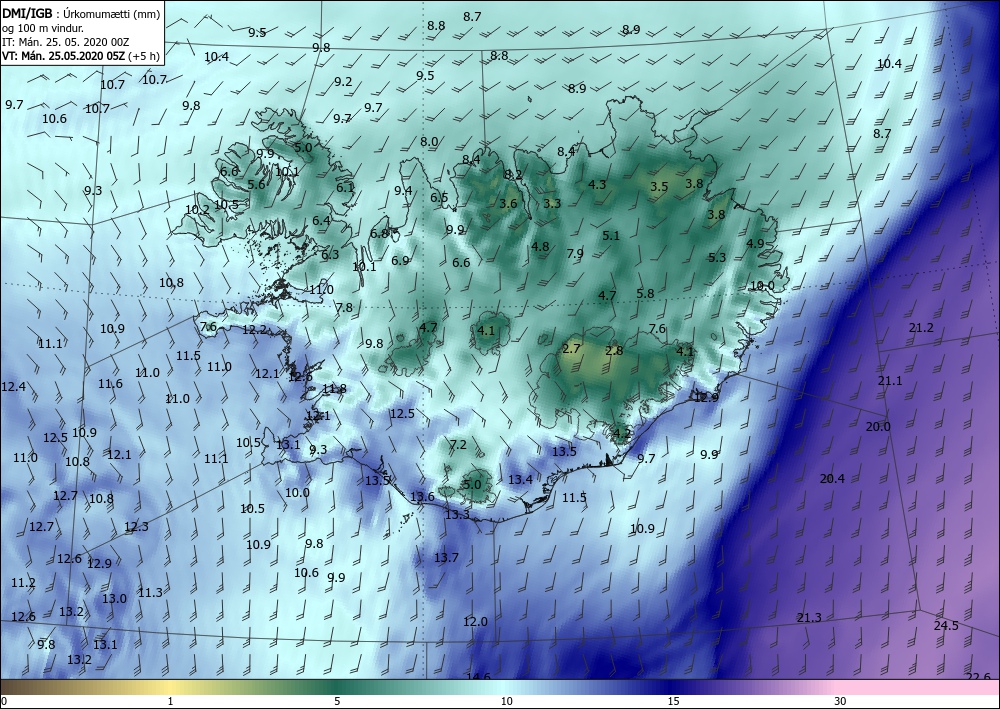Image resolution: width=1000 pixels, height=709 pixels.
Task: Click the map value 6.1
Action: (345, 187)
